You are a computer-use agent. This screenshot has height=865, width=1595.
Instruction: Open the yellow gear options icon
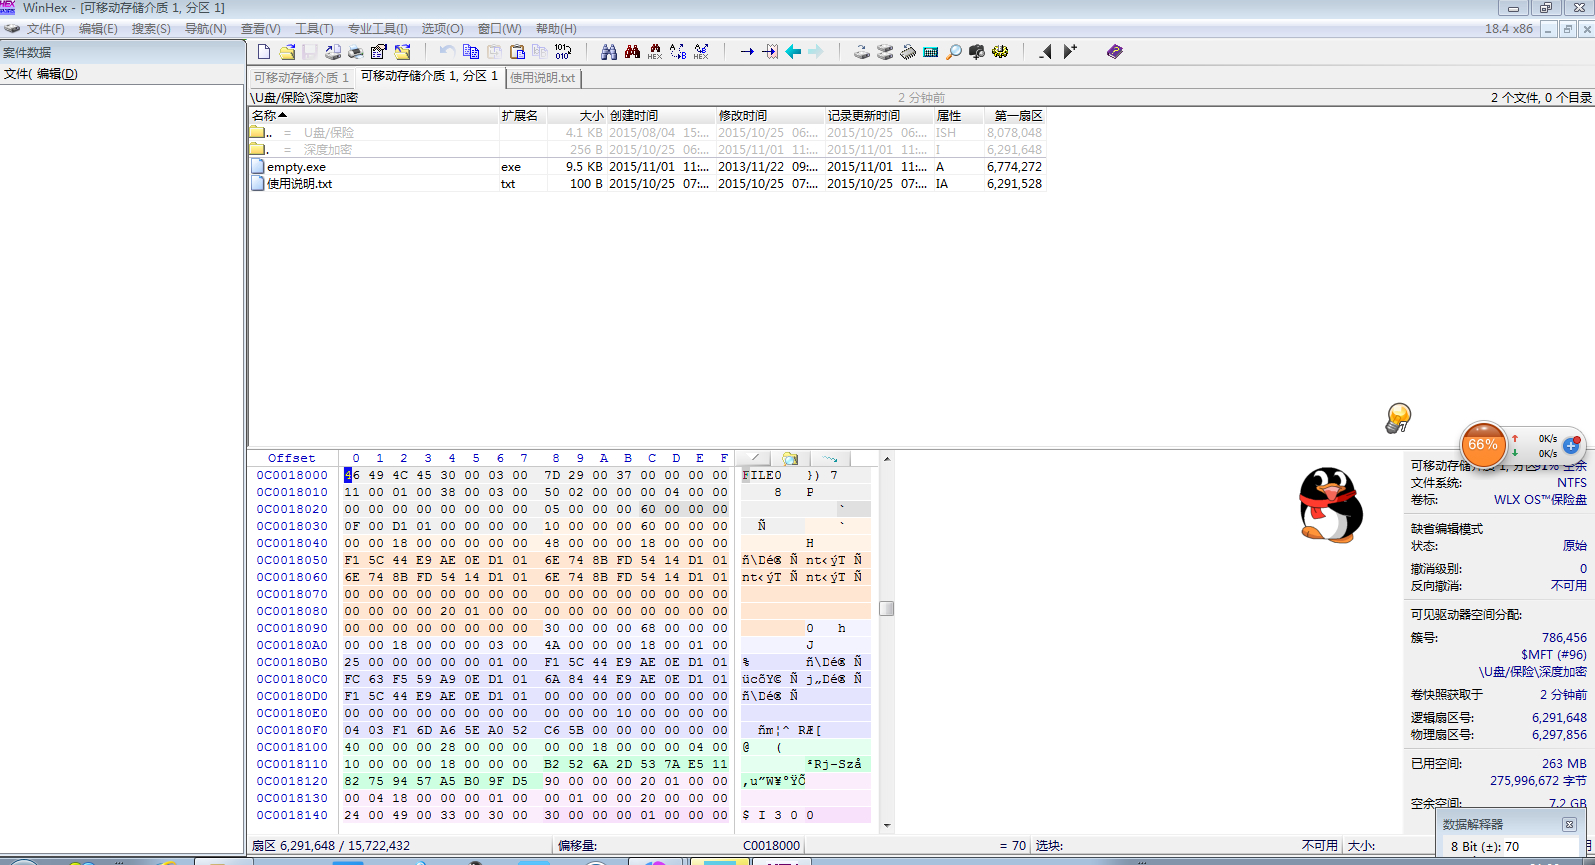point(1000,52)
